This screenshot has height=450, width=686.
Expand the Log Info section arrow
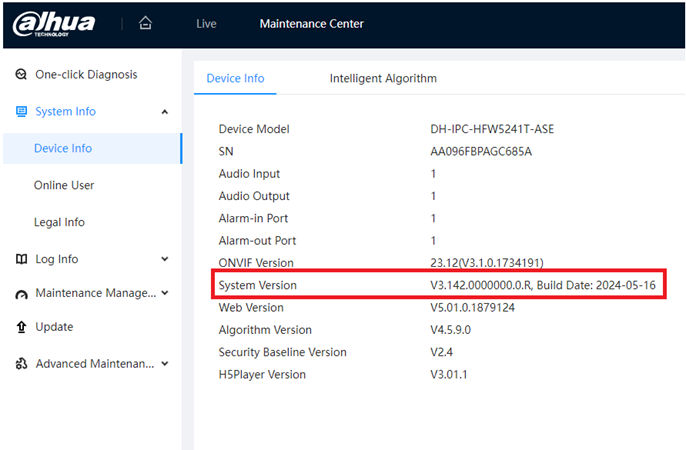tap(164, 259)
